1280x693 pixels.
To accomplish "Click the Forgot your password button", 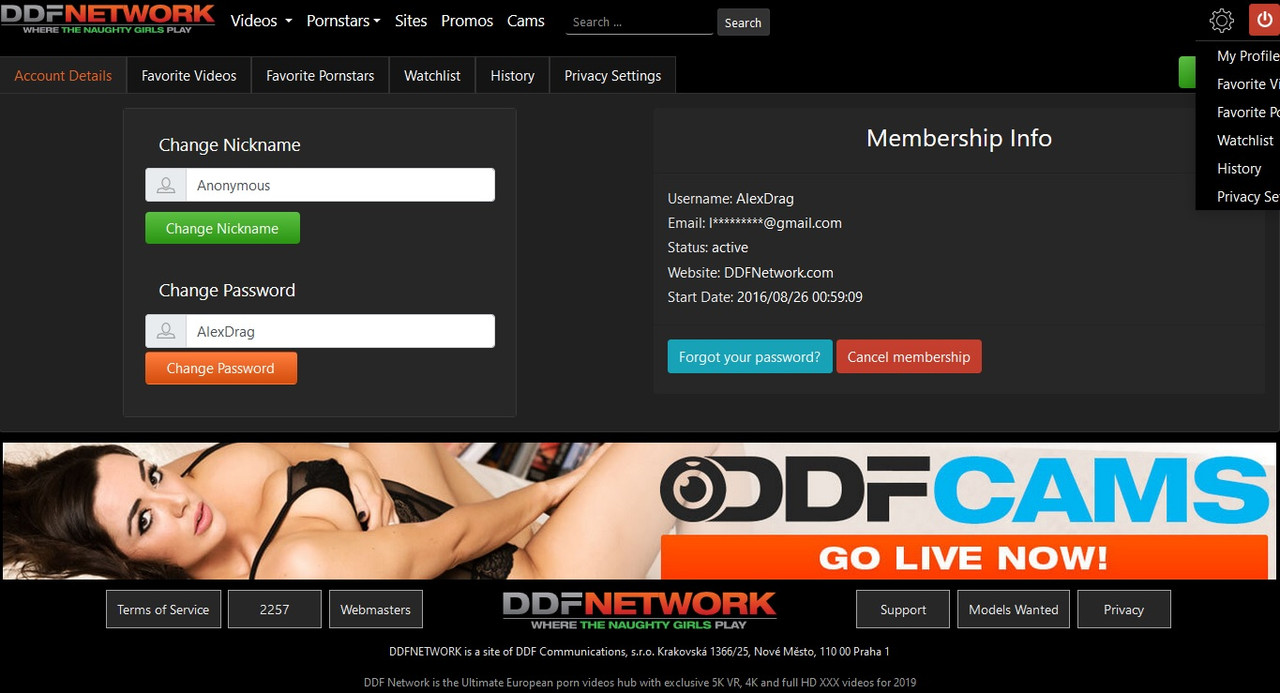I will click(750, 357).
